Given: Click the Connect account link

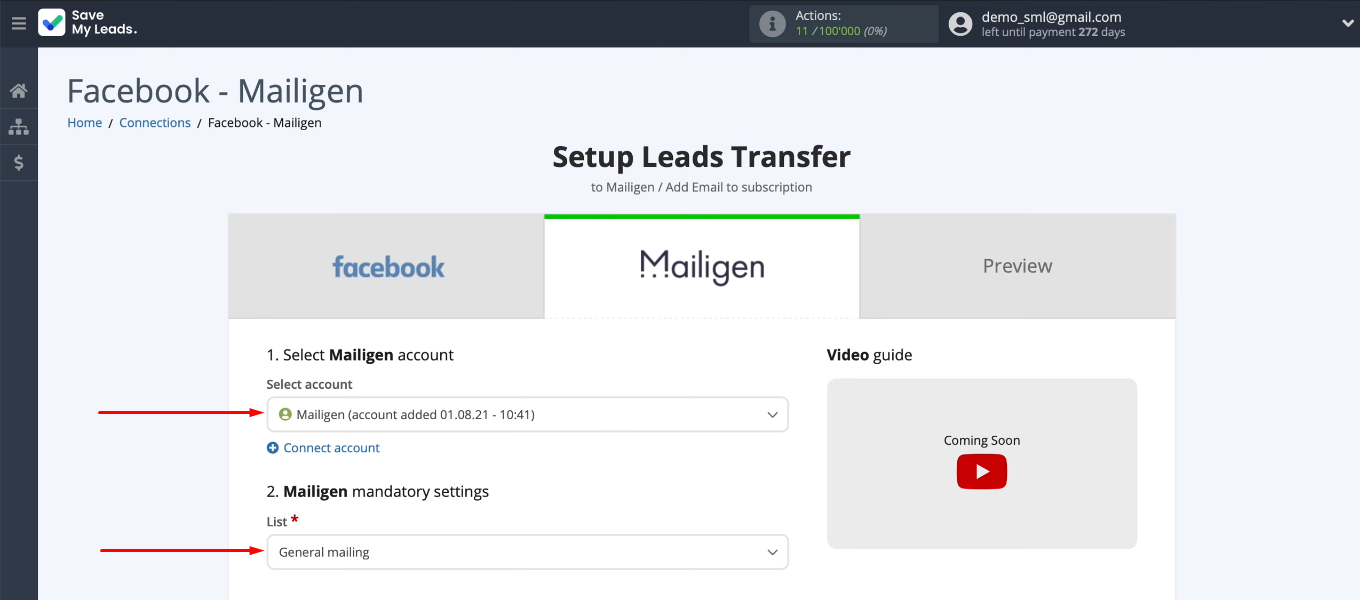Looking at the screenshot, I should point(331,448).
